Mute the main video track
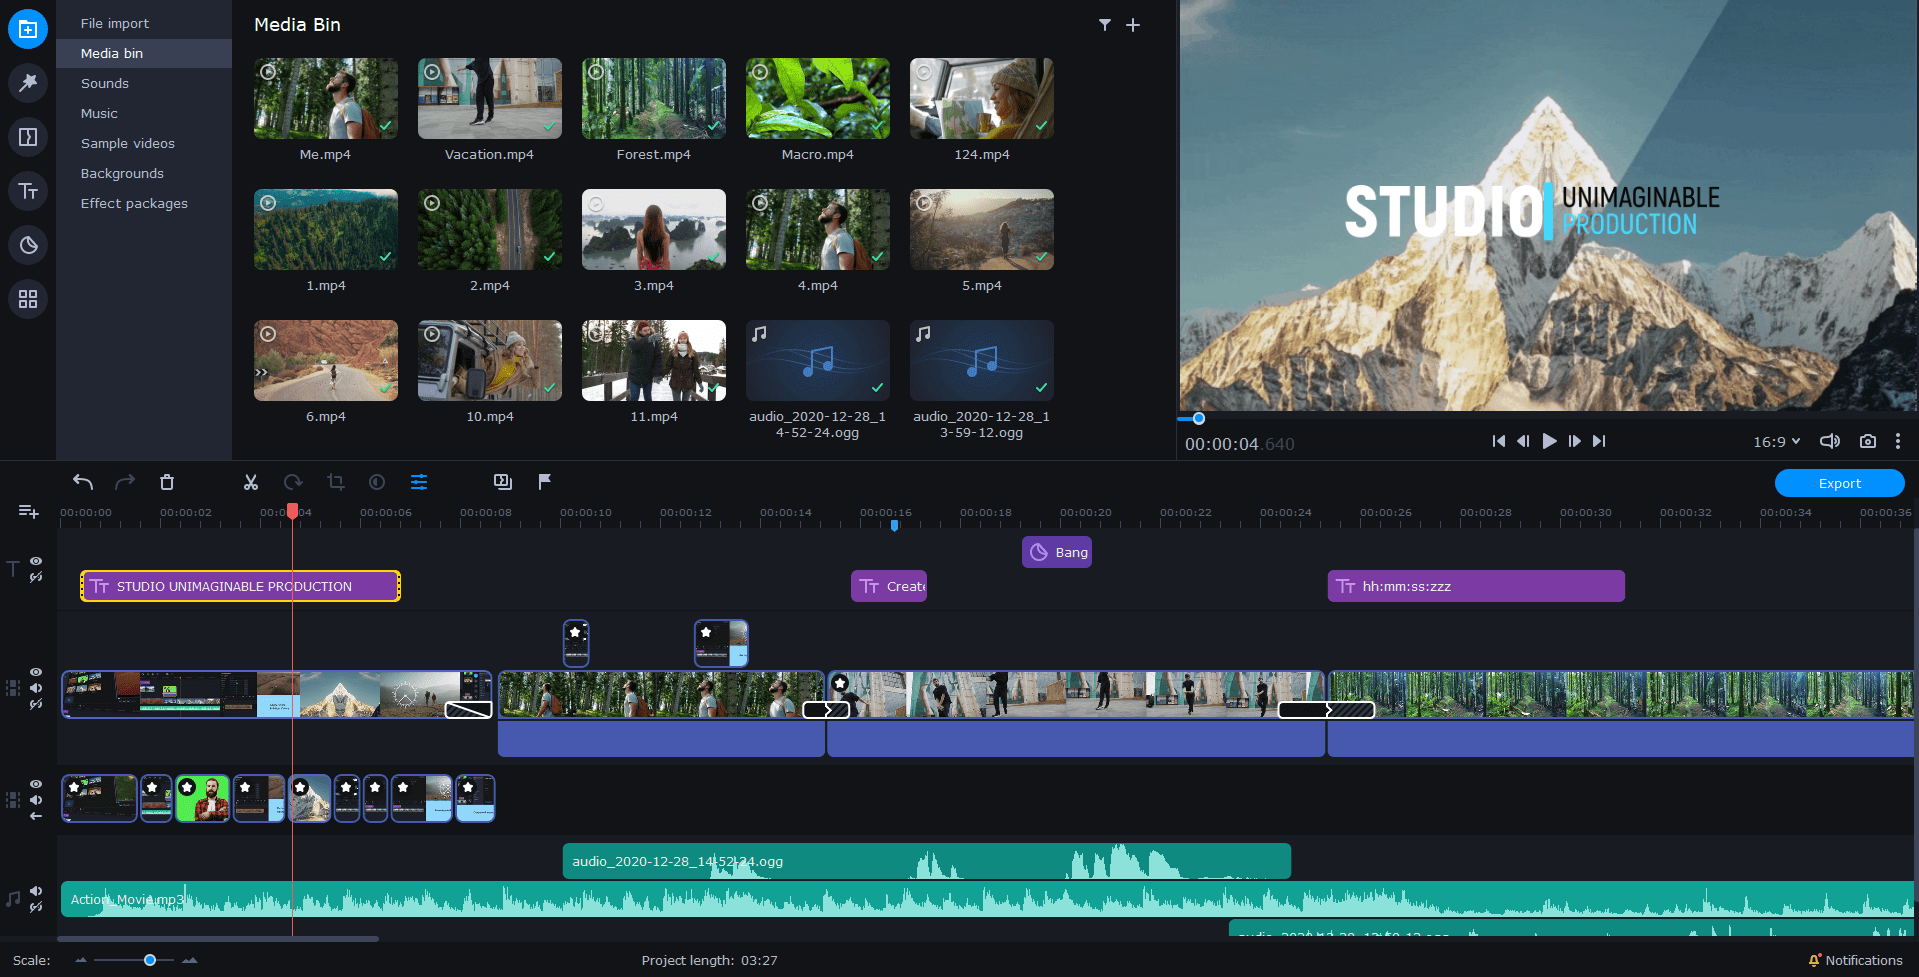 35,688
